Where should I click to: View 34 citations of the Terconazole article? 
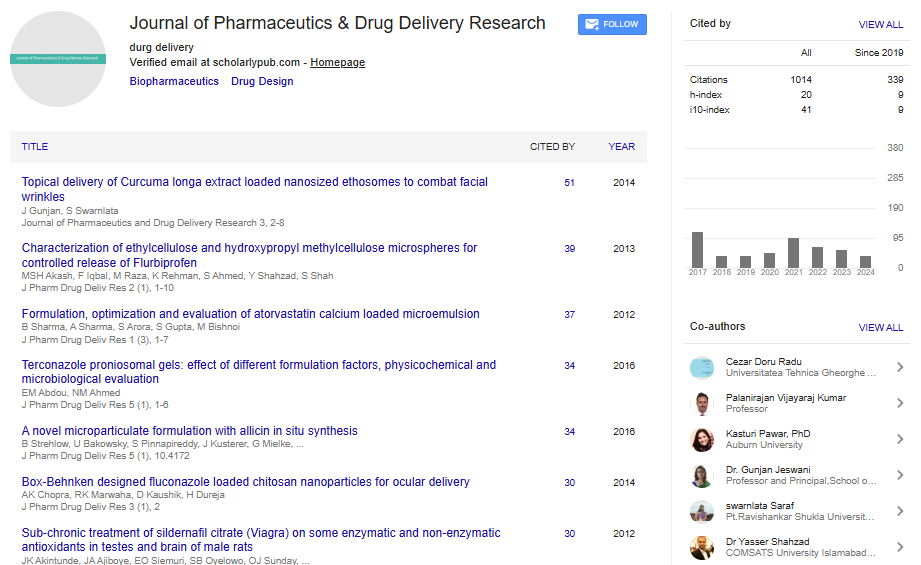coord(569,365)
